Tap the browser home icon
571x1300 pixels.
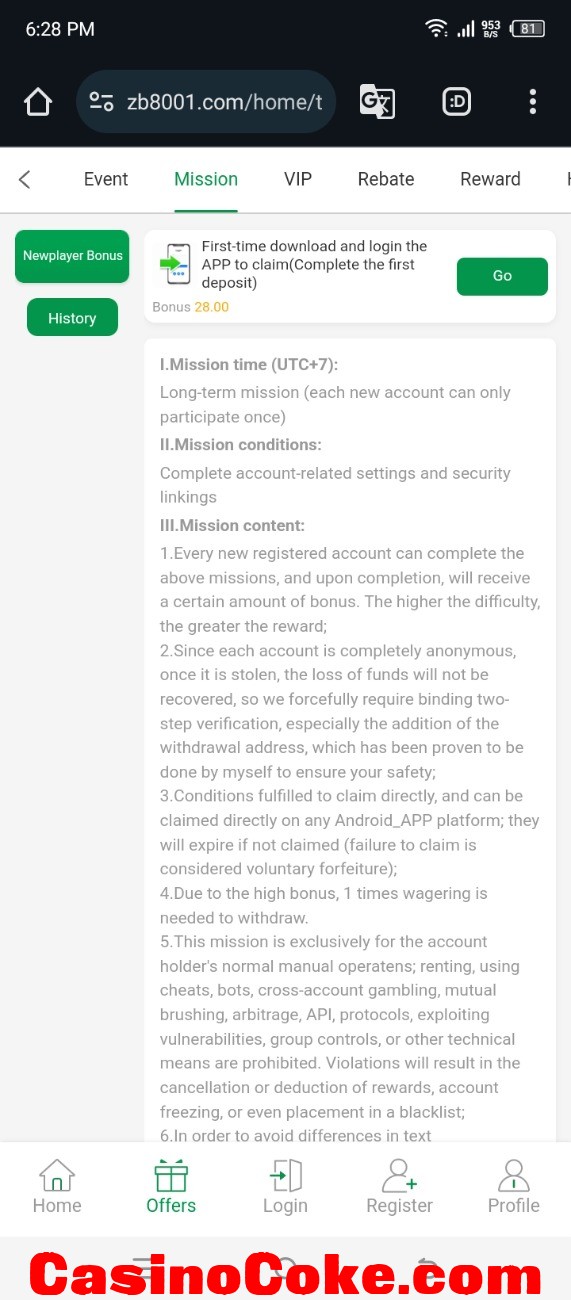tap(38, 102)
